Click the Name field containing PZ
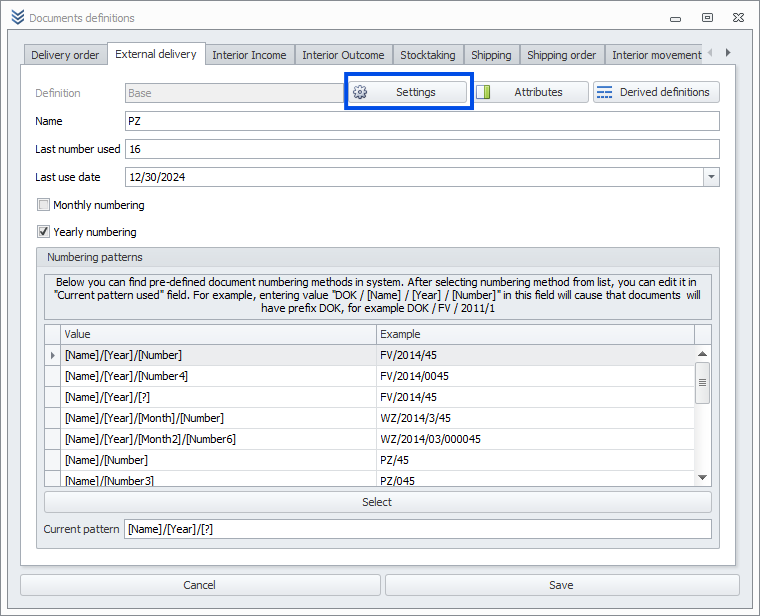This screenshot has height=616, width=760. pyautogui.click(x=422, y=121)
